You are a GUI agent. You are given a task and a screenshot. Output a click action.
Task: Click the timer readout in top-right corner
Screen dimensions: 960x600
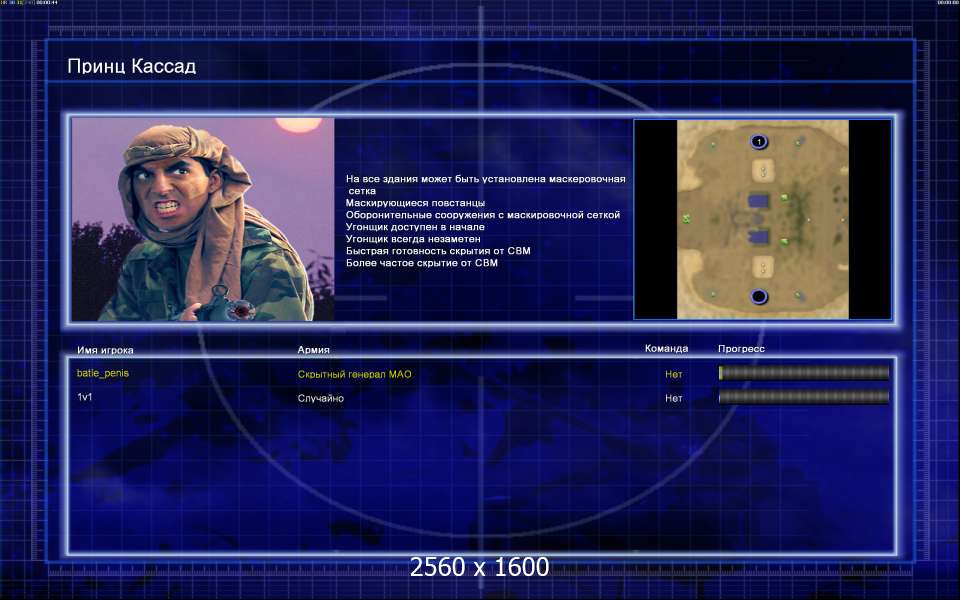(947, 3)
